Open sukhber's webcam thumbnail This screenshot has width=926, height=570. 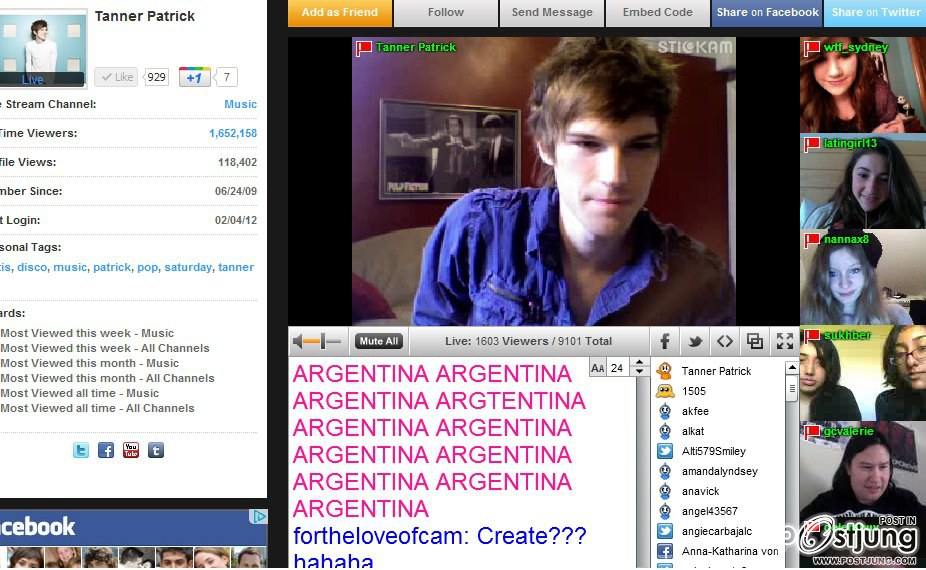(863, 373)
